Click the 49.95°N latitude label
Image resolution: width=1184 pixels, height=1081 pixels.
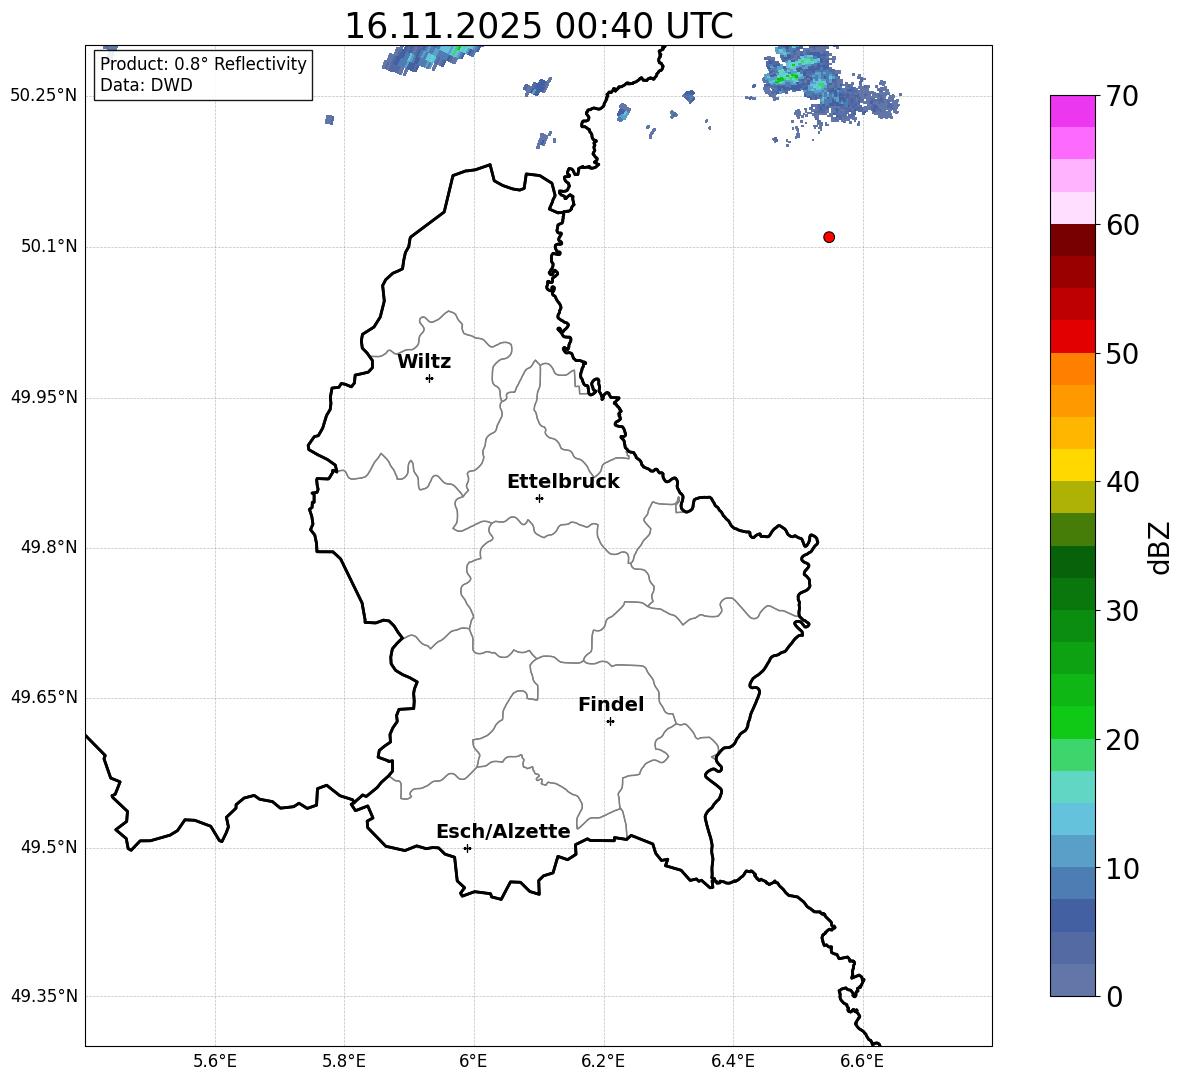pyautogui.click(x=44, y=397)
